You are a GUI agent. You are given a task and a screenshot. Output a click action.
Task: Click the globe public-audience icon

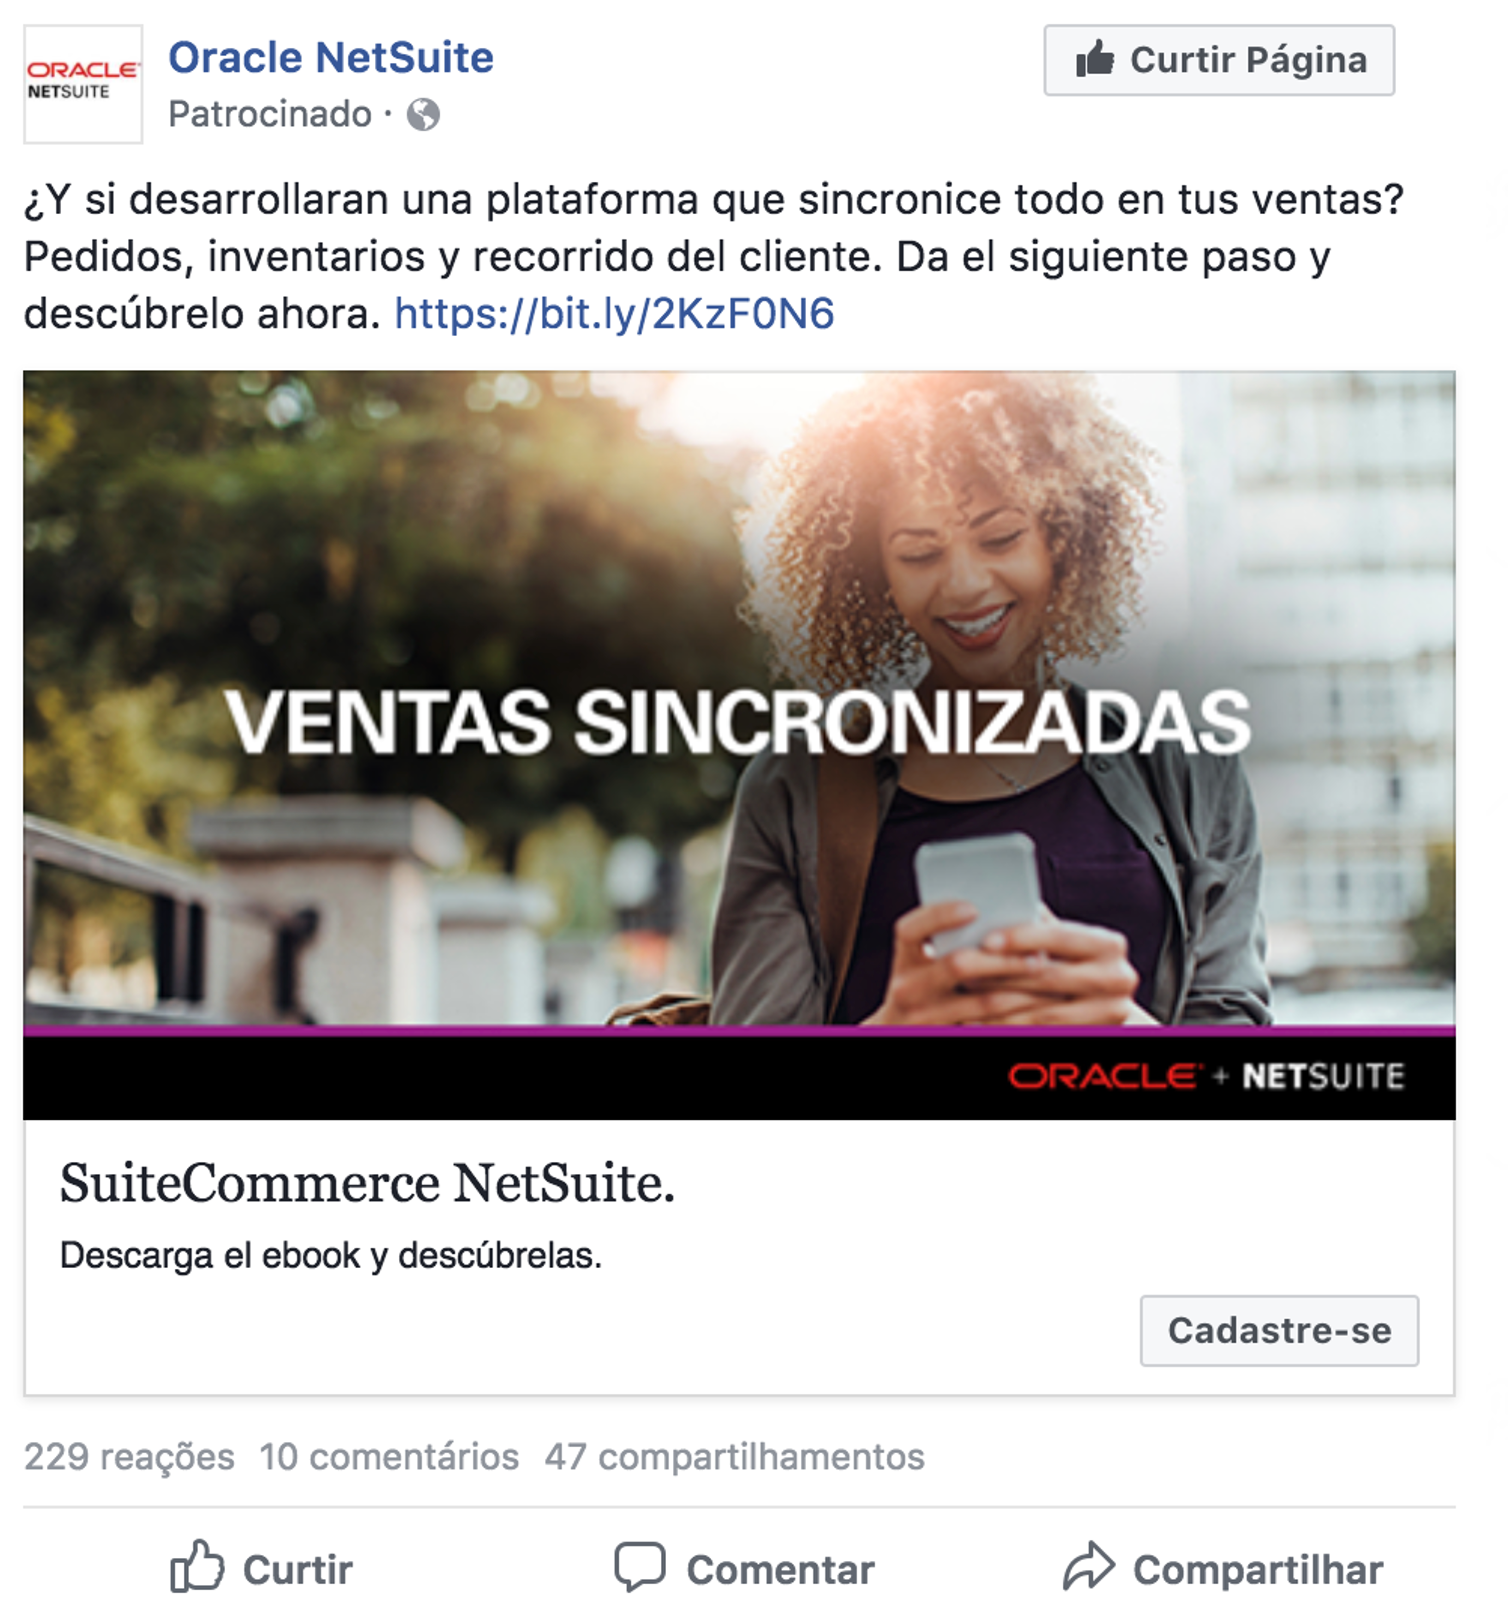tap(423, 115)
